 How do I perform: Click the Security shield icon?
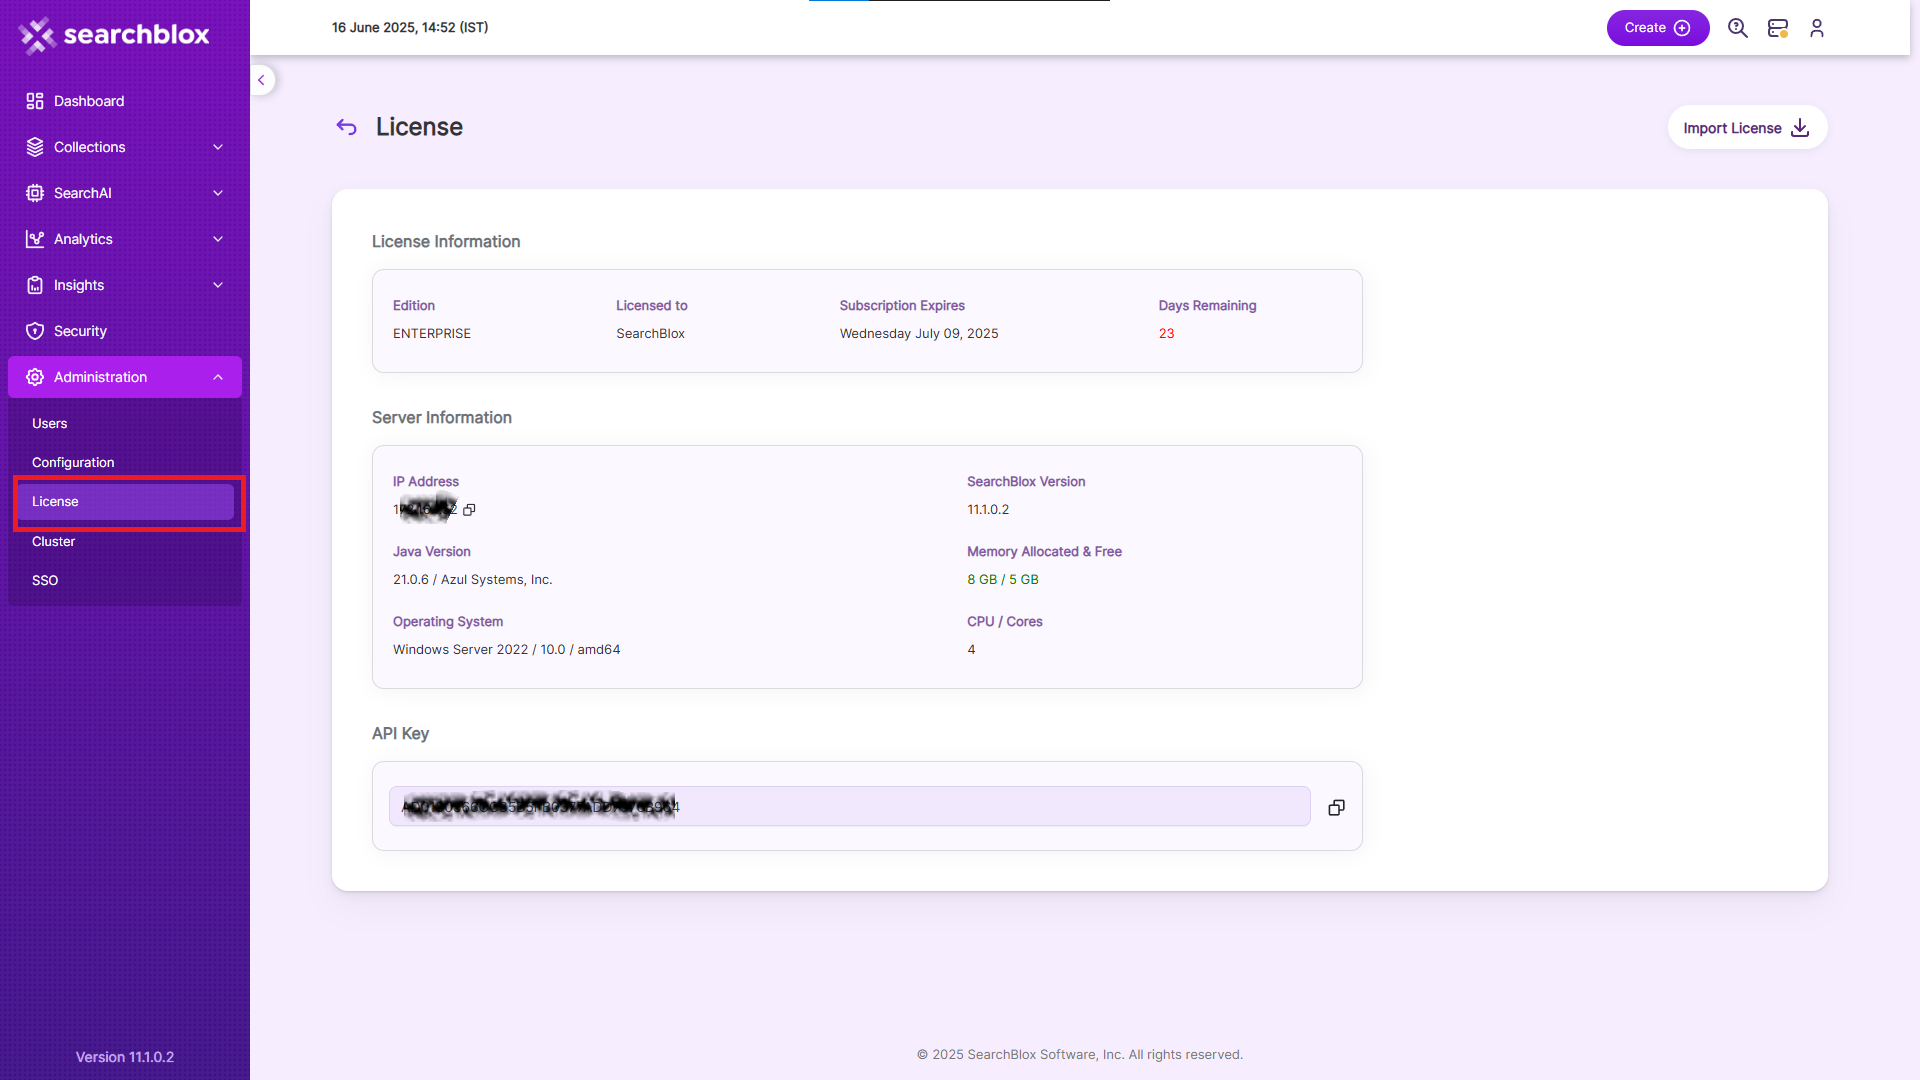(35, 331)
